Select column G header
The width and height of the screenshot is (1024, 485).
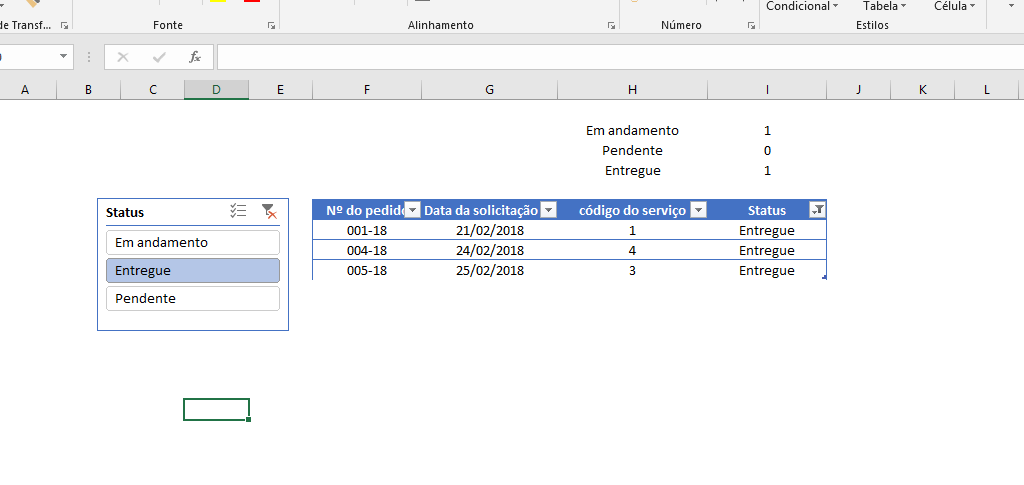pos(490,89)
